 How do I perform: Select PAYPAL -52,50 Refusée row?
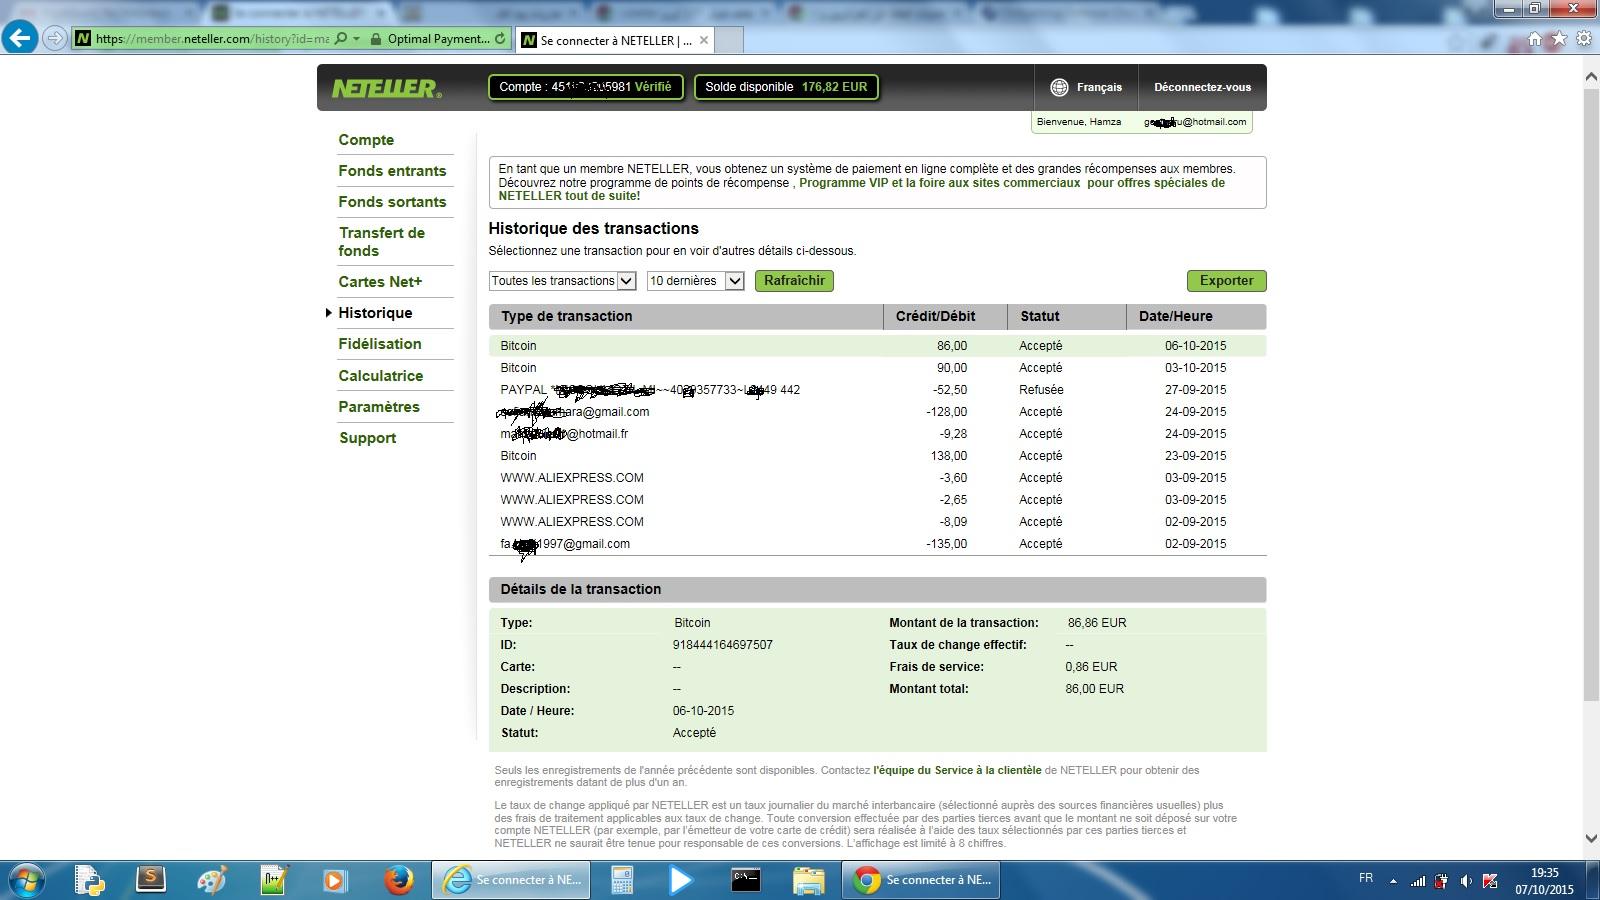tap(877, 390)
